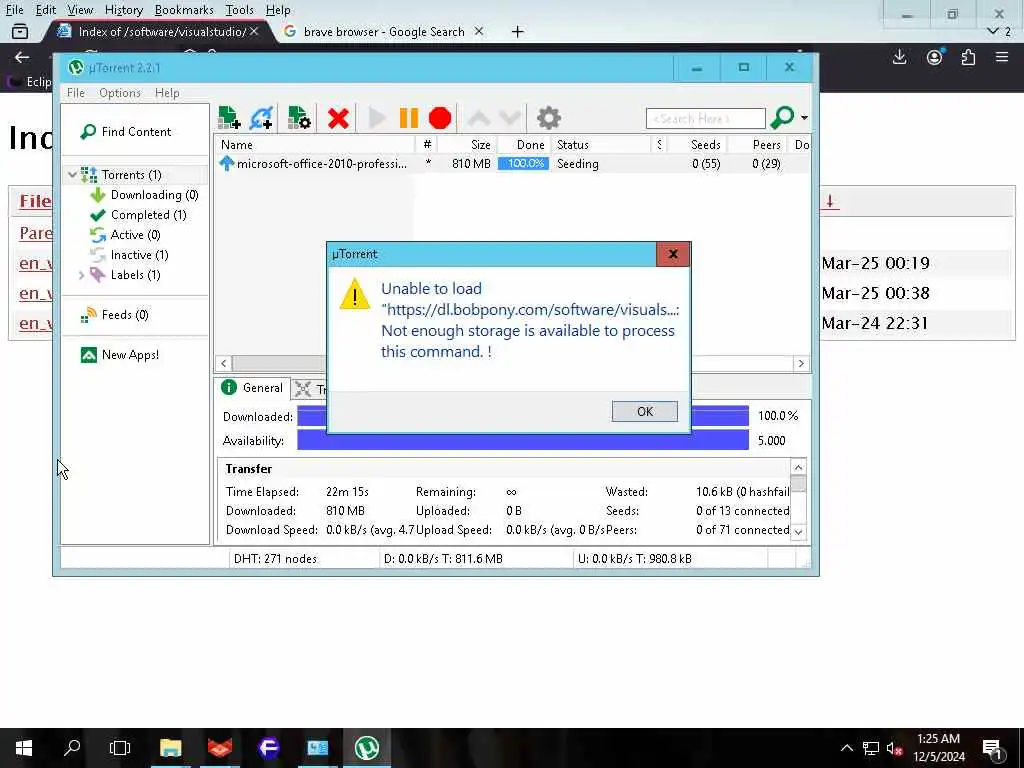Click the uTorrent taskbar icon

tap(366, 748)
